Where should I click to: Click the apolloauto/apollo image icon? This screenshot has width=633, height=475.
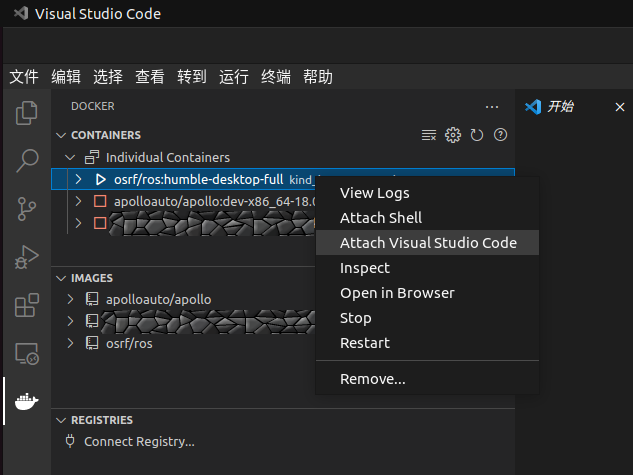click(x=92, y=299)
